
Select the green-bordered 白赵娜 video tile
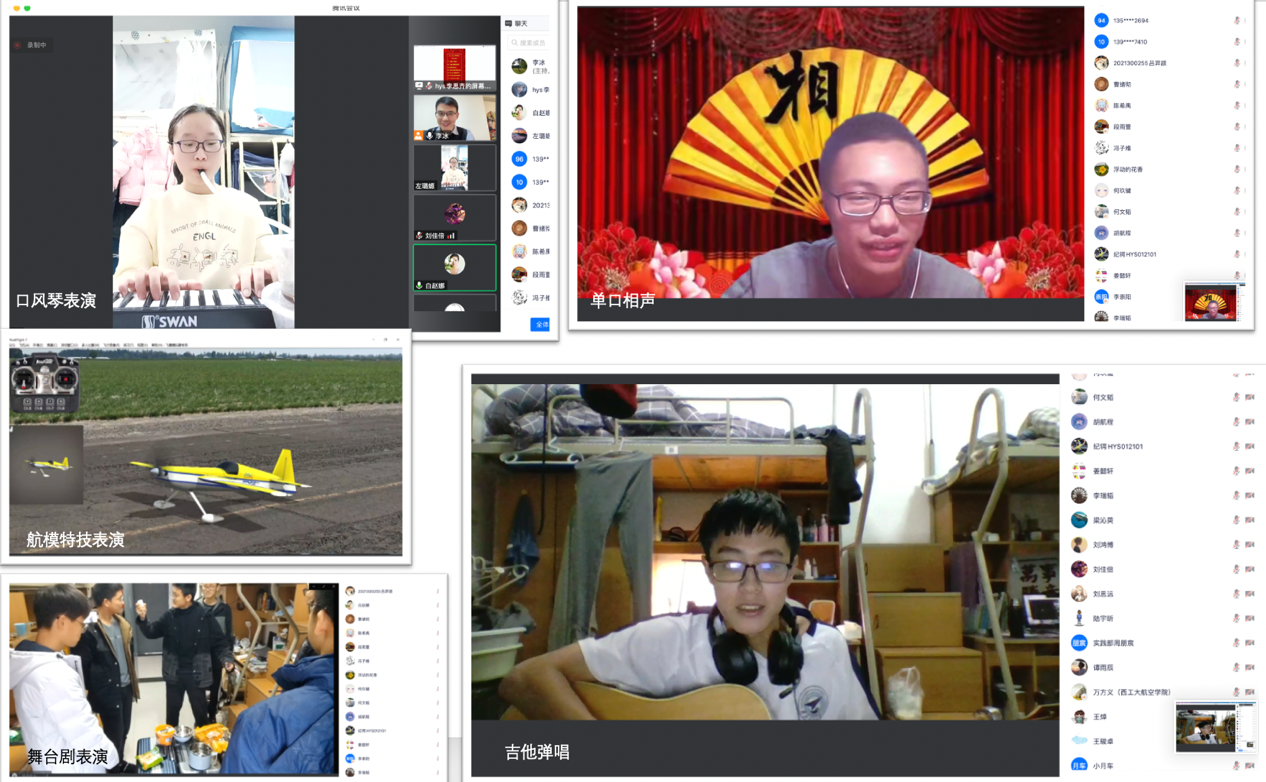tap(454, 268)
